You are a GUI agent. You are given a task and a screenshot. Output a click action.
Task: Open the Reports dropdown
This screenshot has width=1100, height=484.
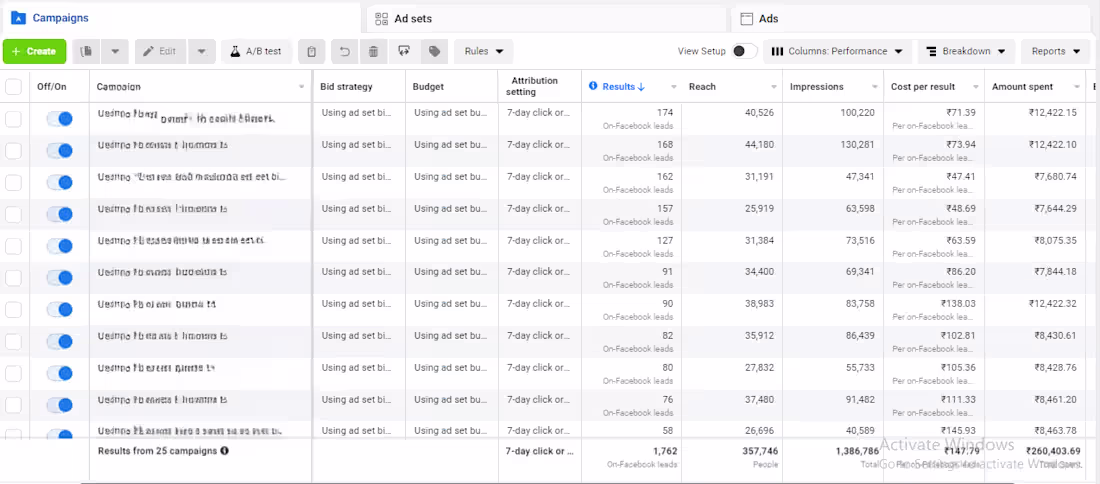1055,51
